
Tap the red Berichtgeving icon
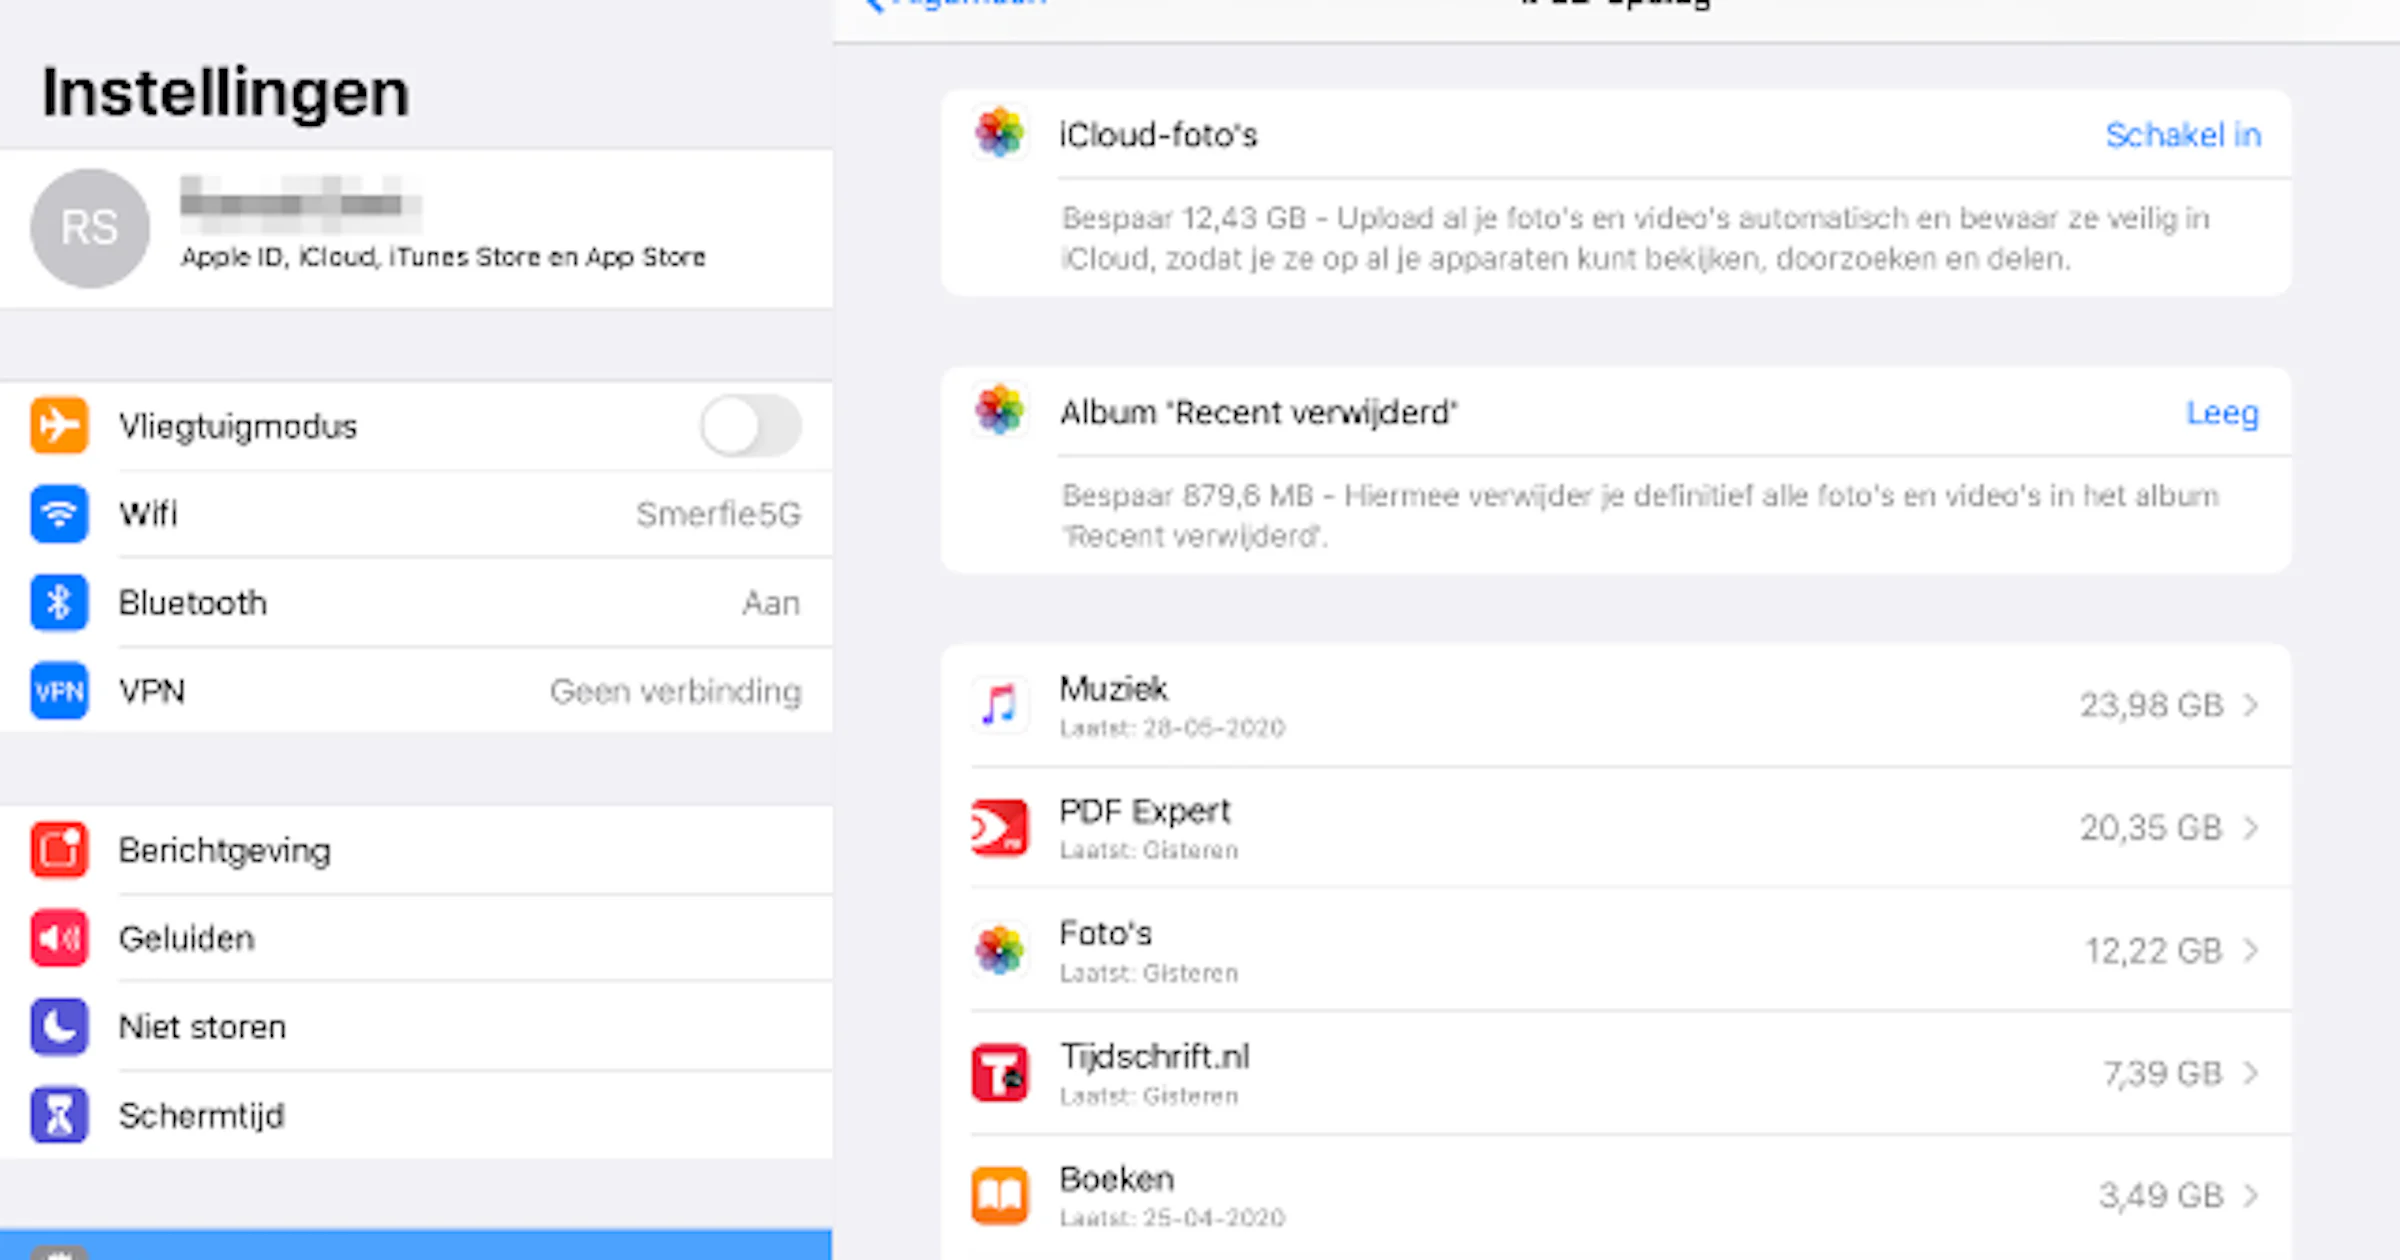[59, 850]
